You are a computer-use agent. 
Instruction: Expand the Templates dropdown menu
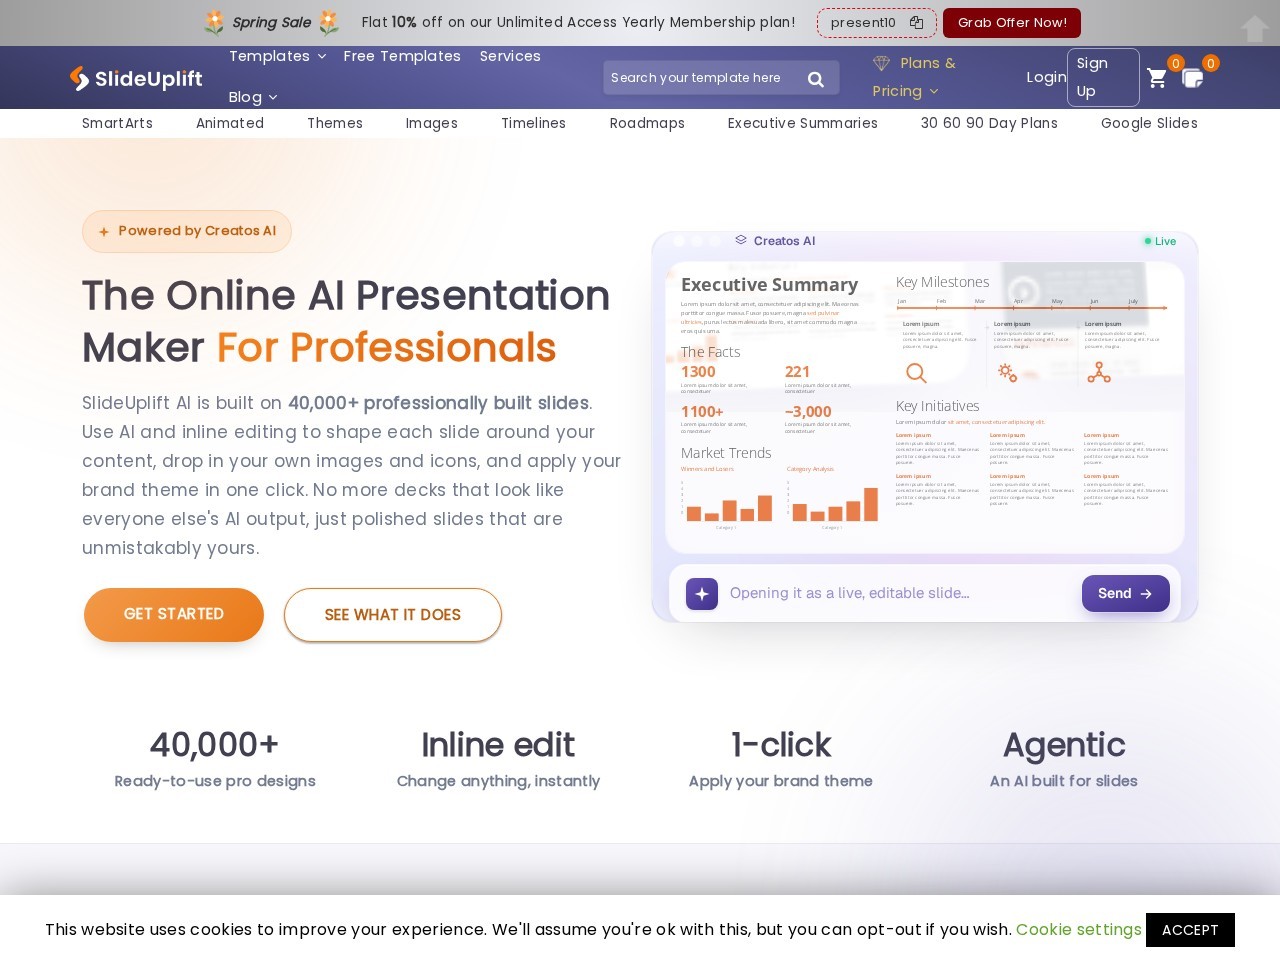[x=278, y=56]
